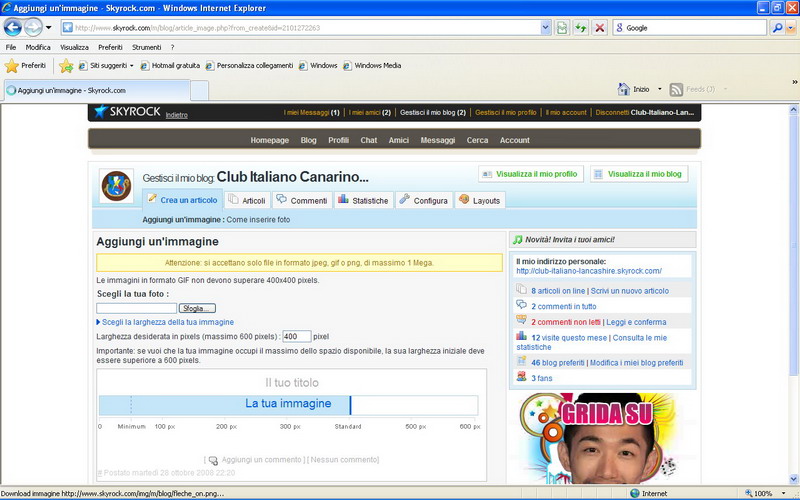Screen dimensions: 800x500
Task: Select the Statistiche tab
Action: pos(363,201)
